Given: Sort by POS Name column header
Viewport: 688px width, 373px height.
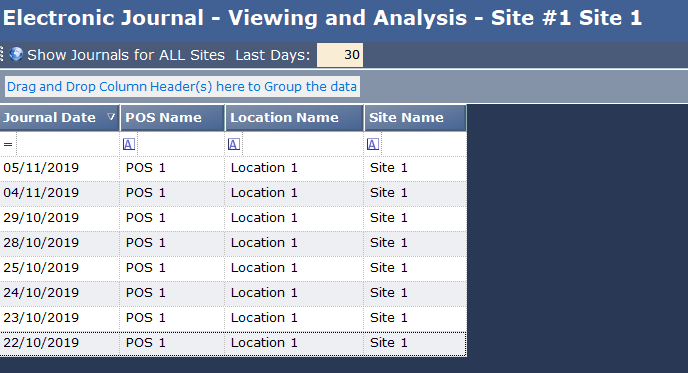Looking at the screenshot, I should (172, 118).
